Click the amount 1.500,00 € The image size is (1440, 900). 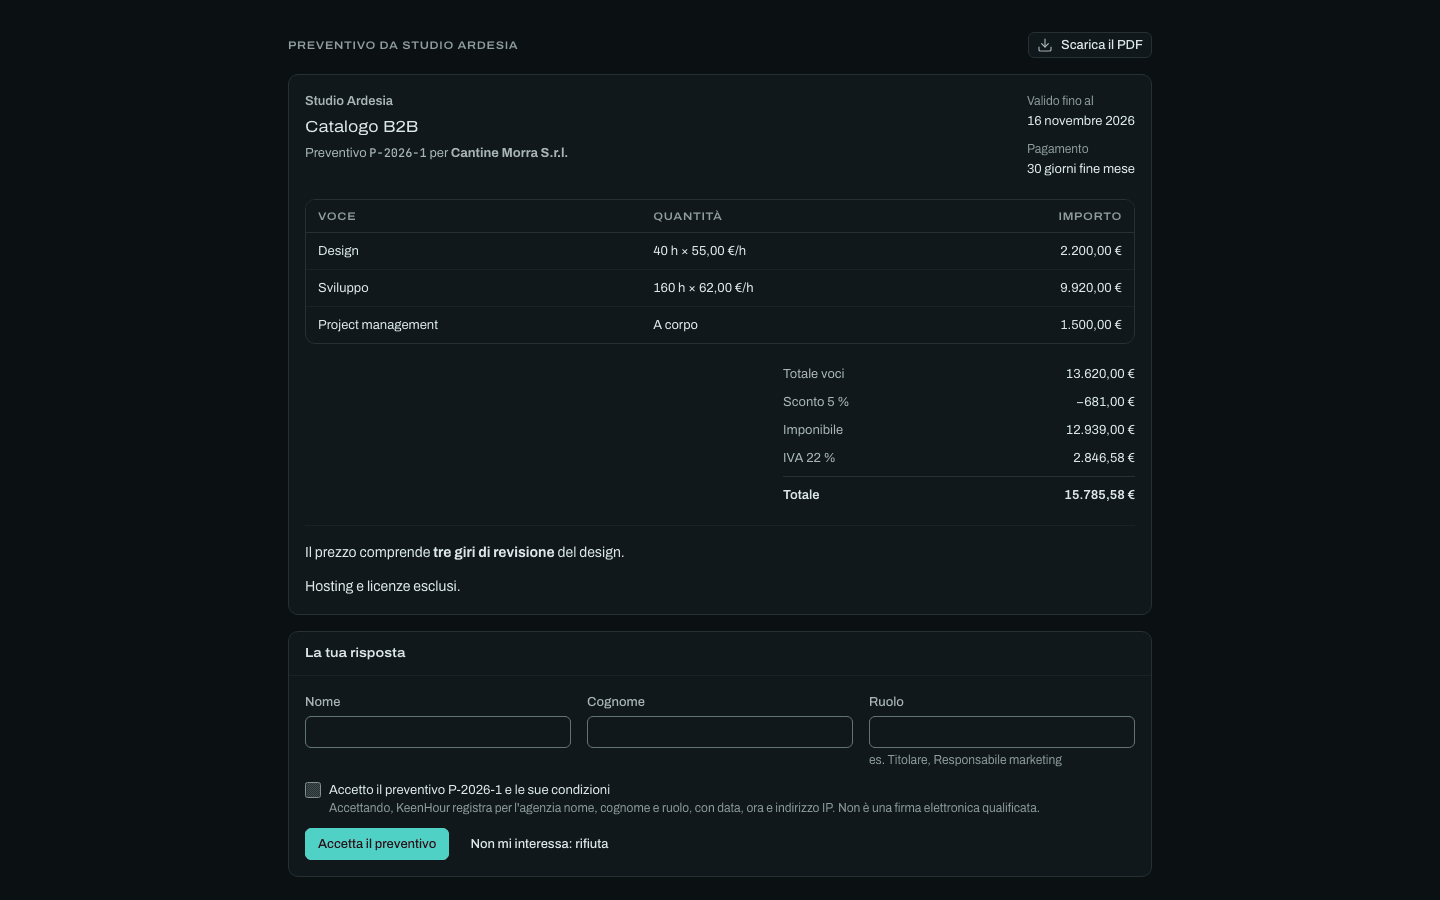pos(1091,325)
